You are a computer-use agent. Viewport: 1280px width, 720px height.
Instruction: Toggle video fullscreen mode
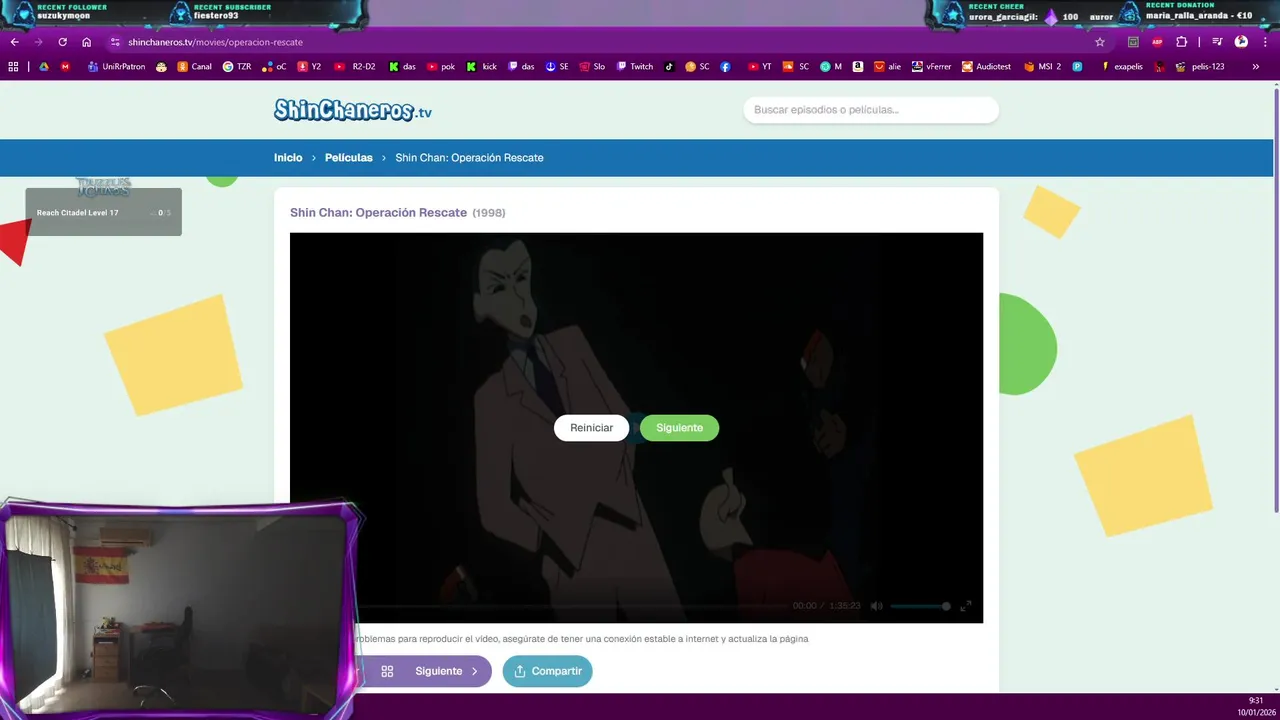click(966, 606)
